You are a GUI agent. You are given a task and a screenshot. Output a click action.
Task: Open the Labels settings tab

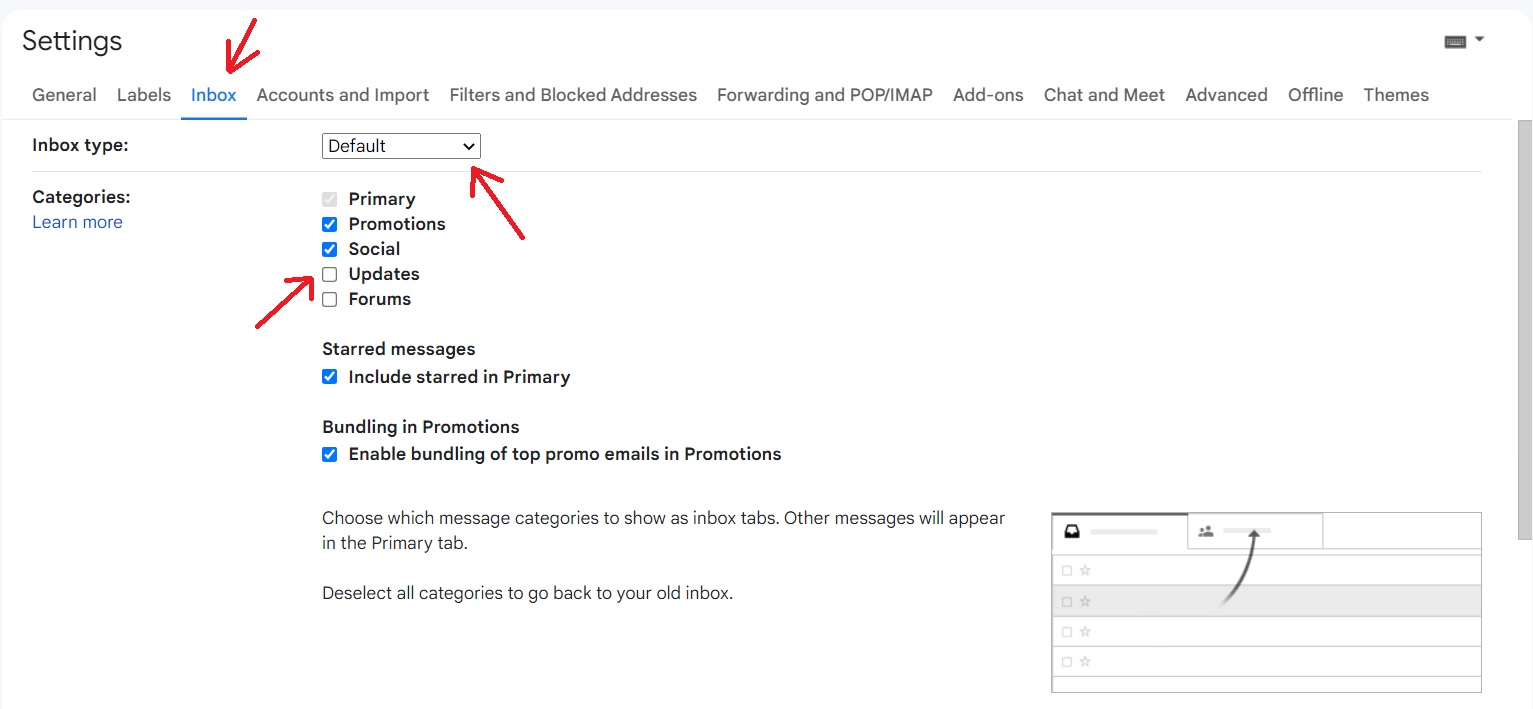pos(144,95)
